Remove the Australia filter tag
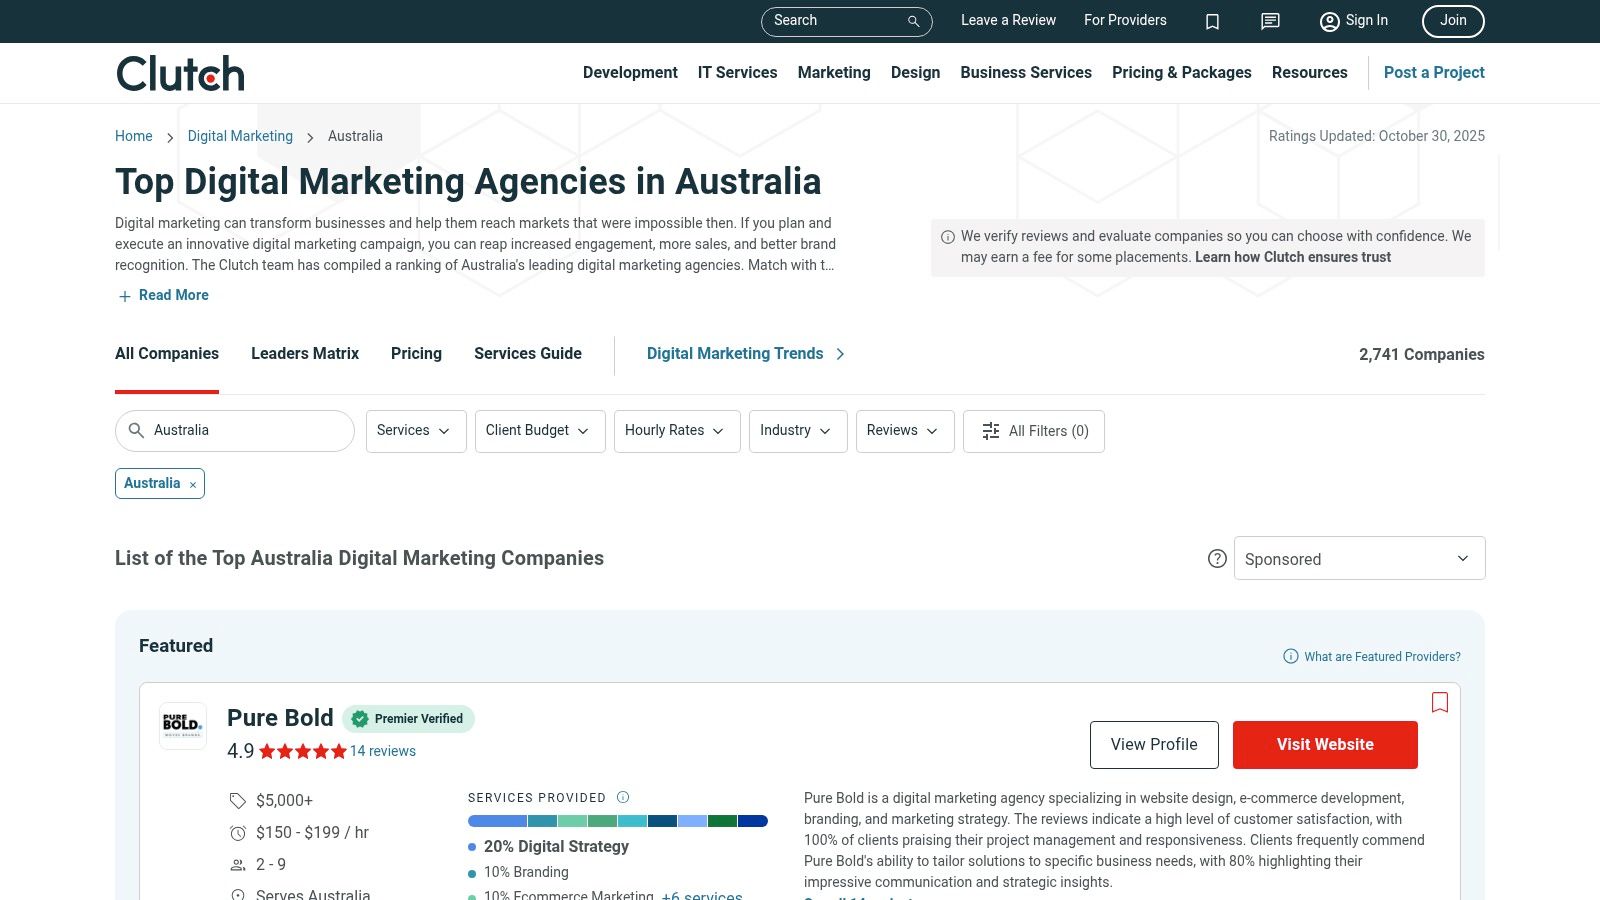 point(193,485)
